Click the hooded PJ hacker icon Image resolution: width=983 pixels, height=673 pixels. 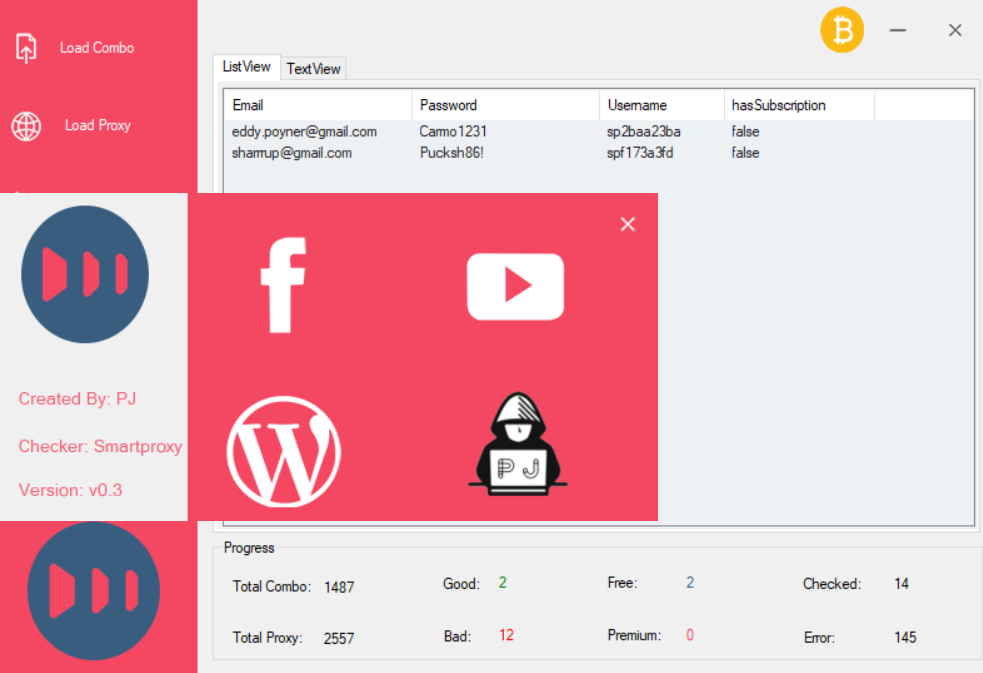(517, 443)
